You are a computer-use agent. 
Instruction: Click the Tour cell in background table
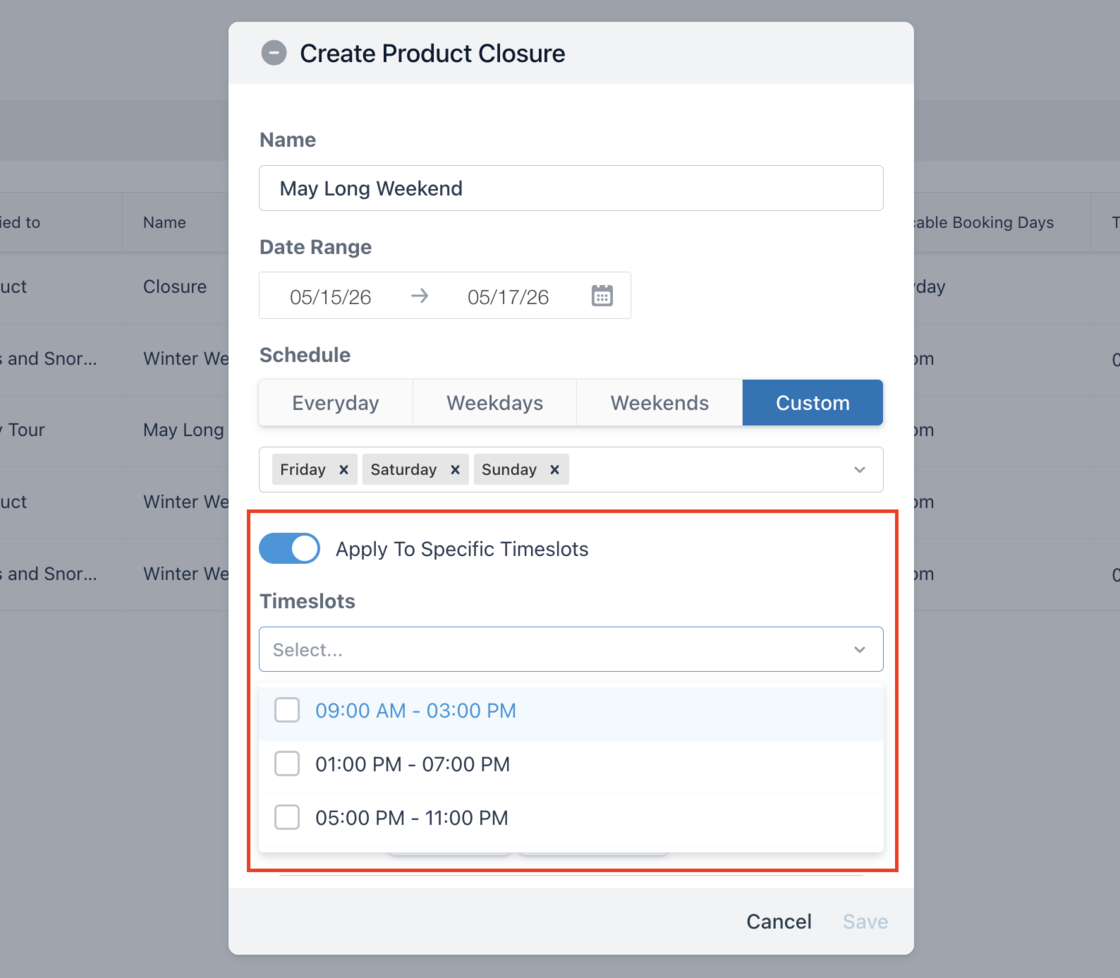click(24, 430)
